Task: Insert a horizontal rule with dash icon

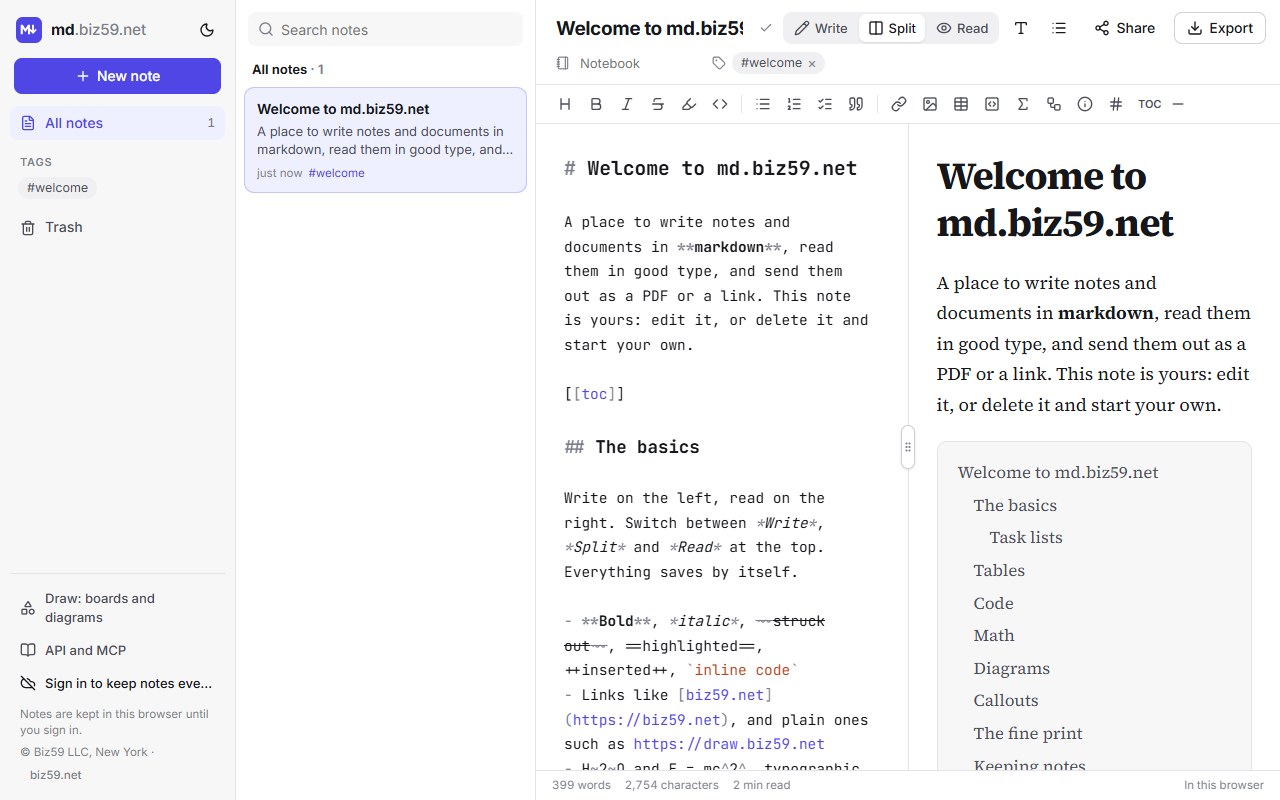Action: 1178,104
